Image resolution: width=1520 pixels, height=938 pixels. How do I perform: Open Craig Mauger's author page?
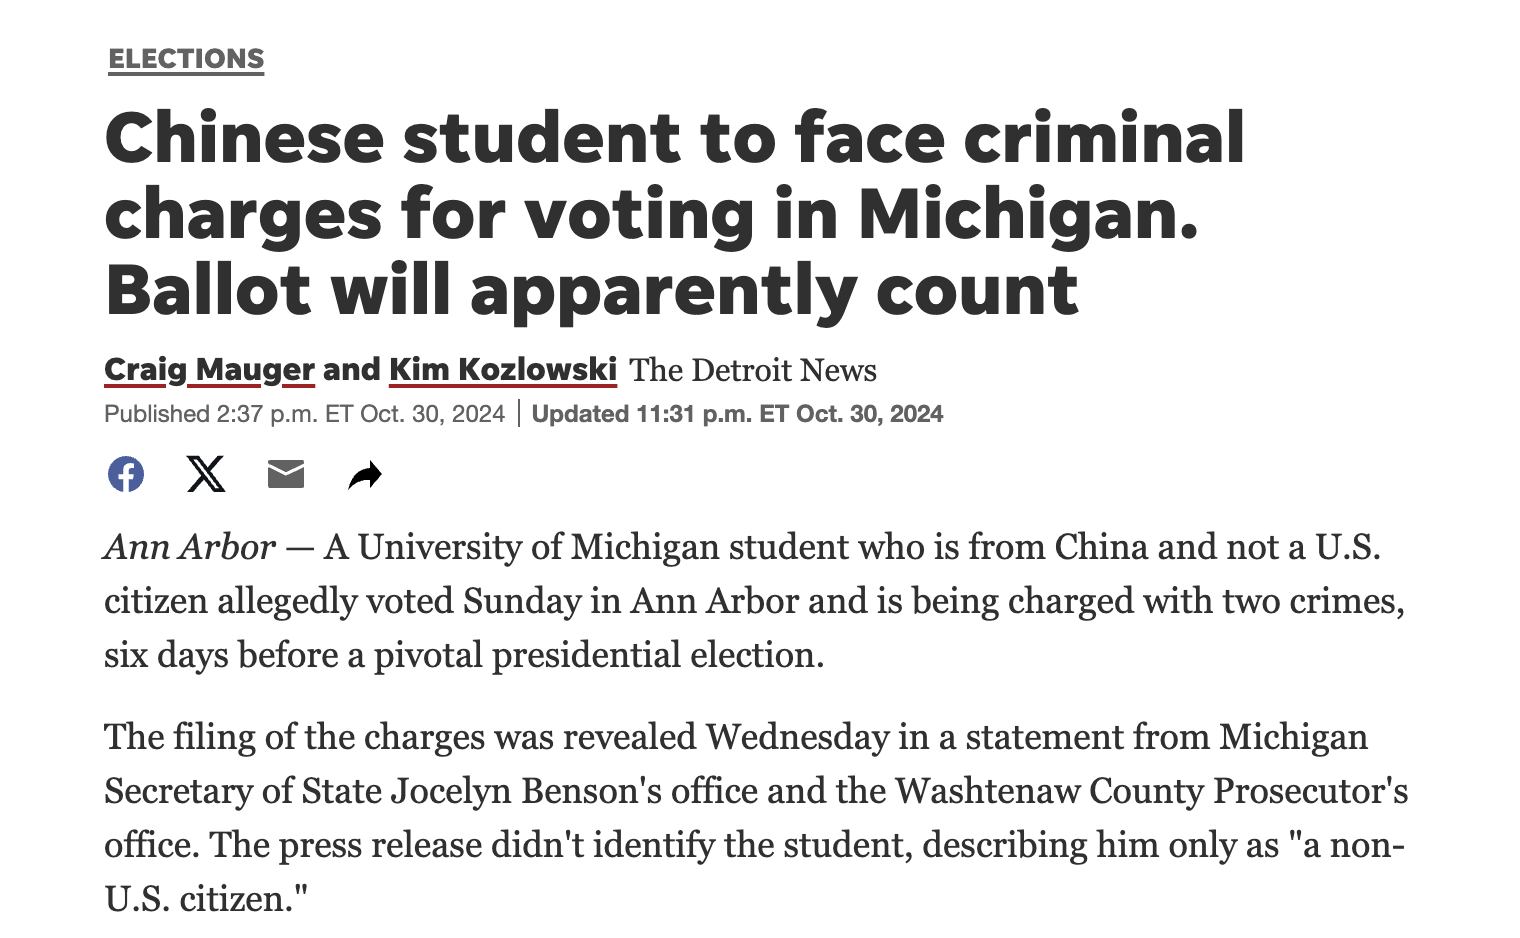pos(209,370)
